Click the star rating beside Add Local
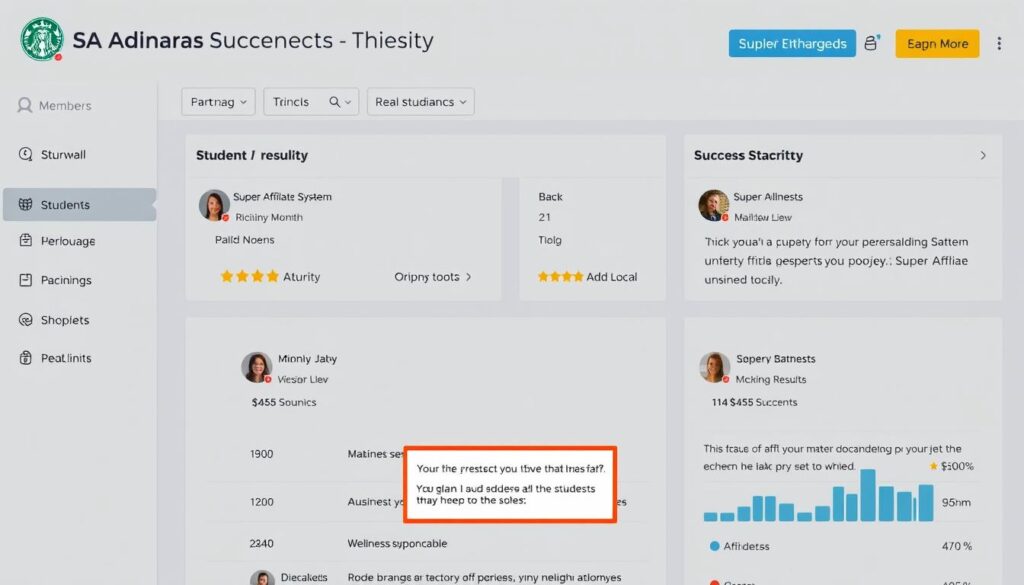The height and width of the screenshot is (585, 1024). coord(560,276)
